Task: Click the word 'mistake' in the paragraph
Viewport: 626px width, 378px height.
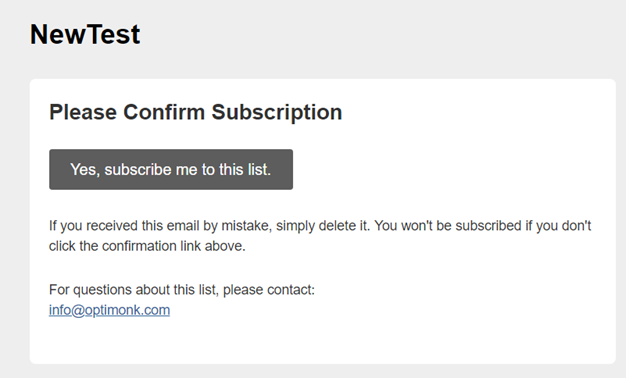Action: [x=246, y=226]
